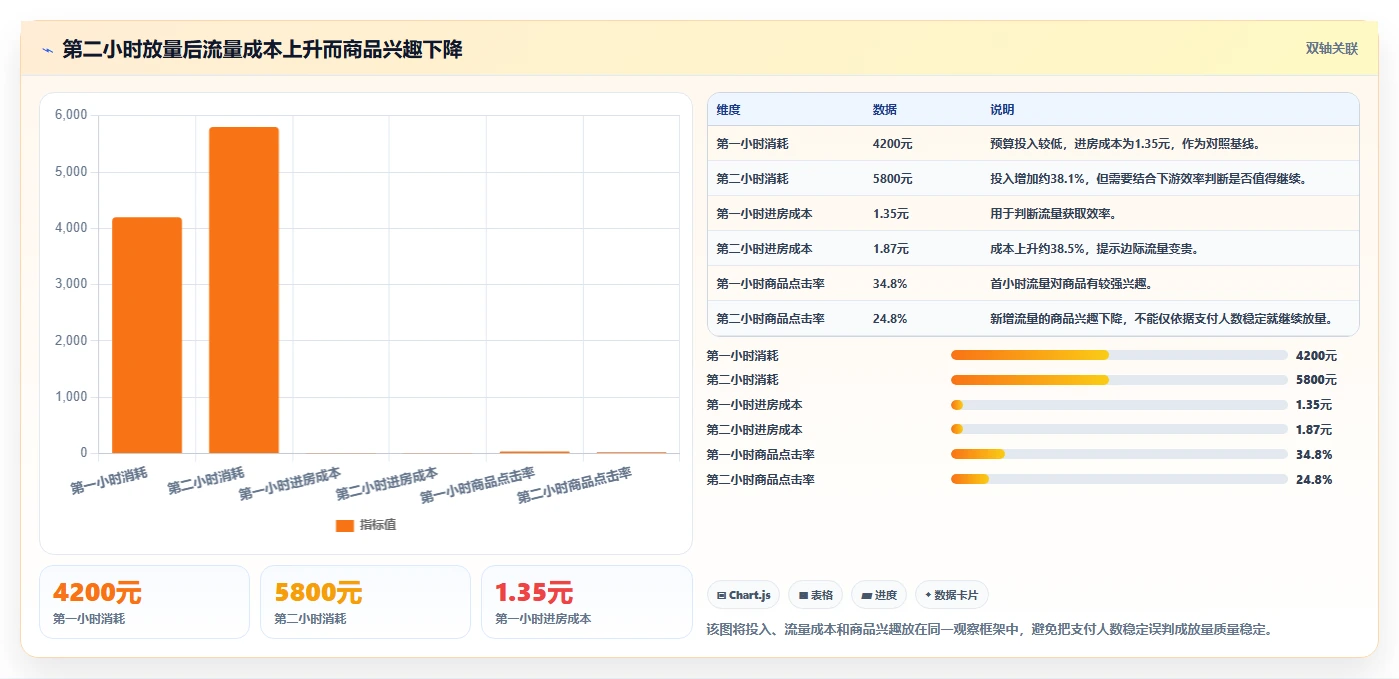Click x-axis label 第一小时进房成本

tap(290, 484)
